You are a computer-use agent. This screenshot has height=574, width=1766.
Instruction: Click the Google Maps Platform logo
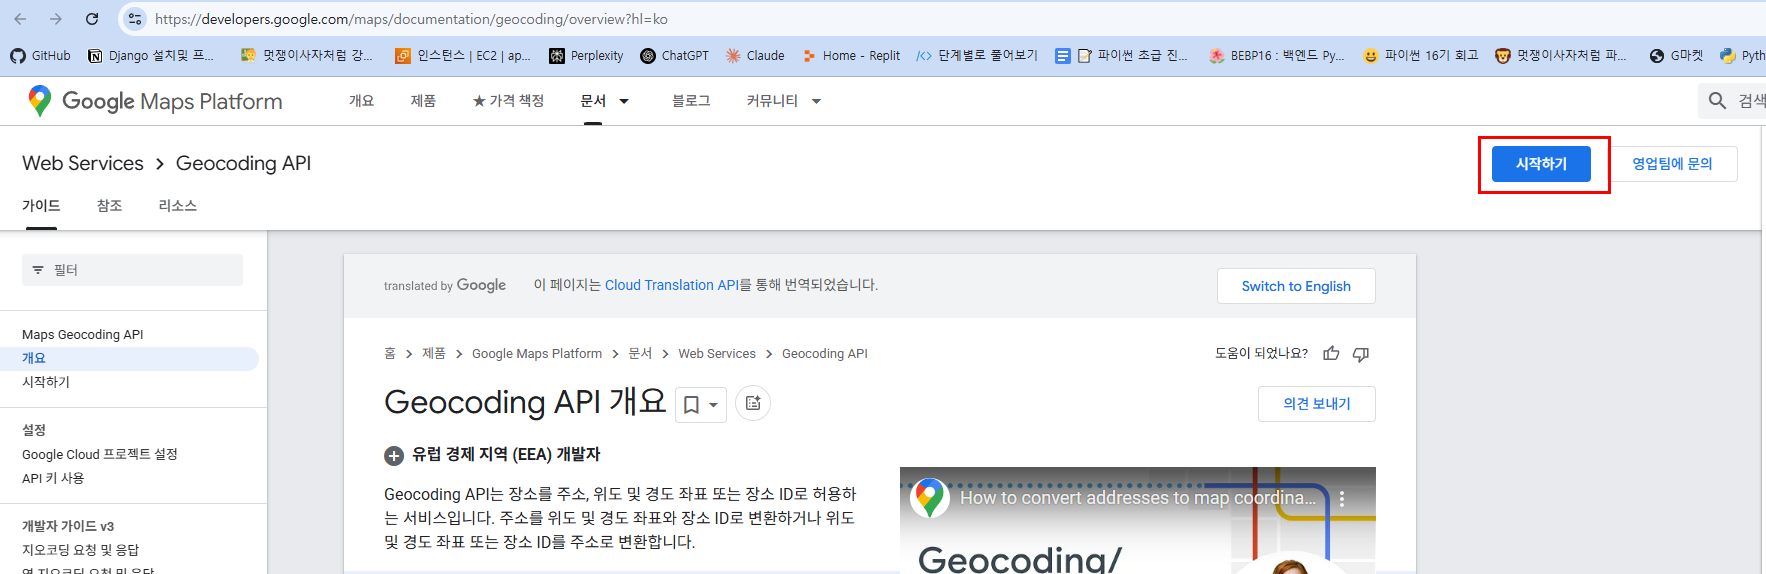(155, 101)
